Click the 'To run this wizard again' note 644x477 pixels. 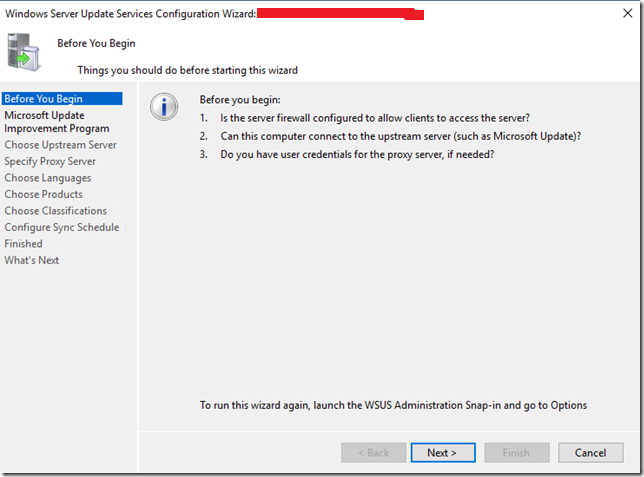pyautogui.click(x=393, y=405)
